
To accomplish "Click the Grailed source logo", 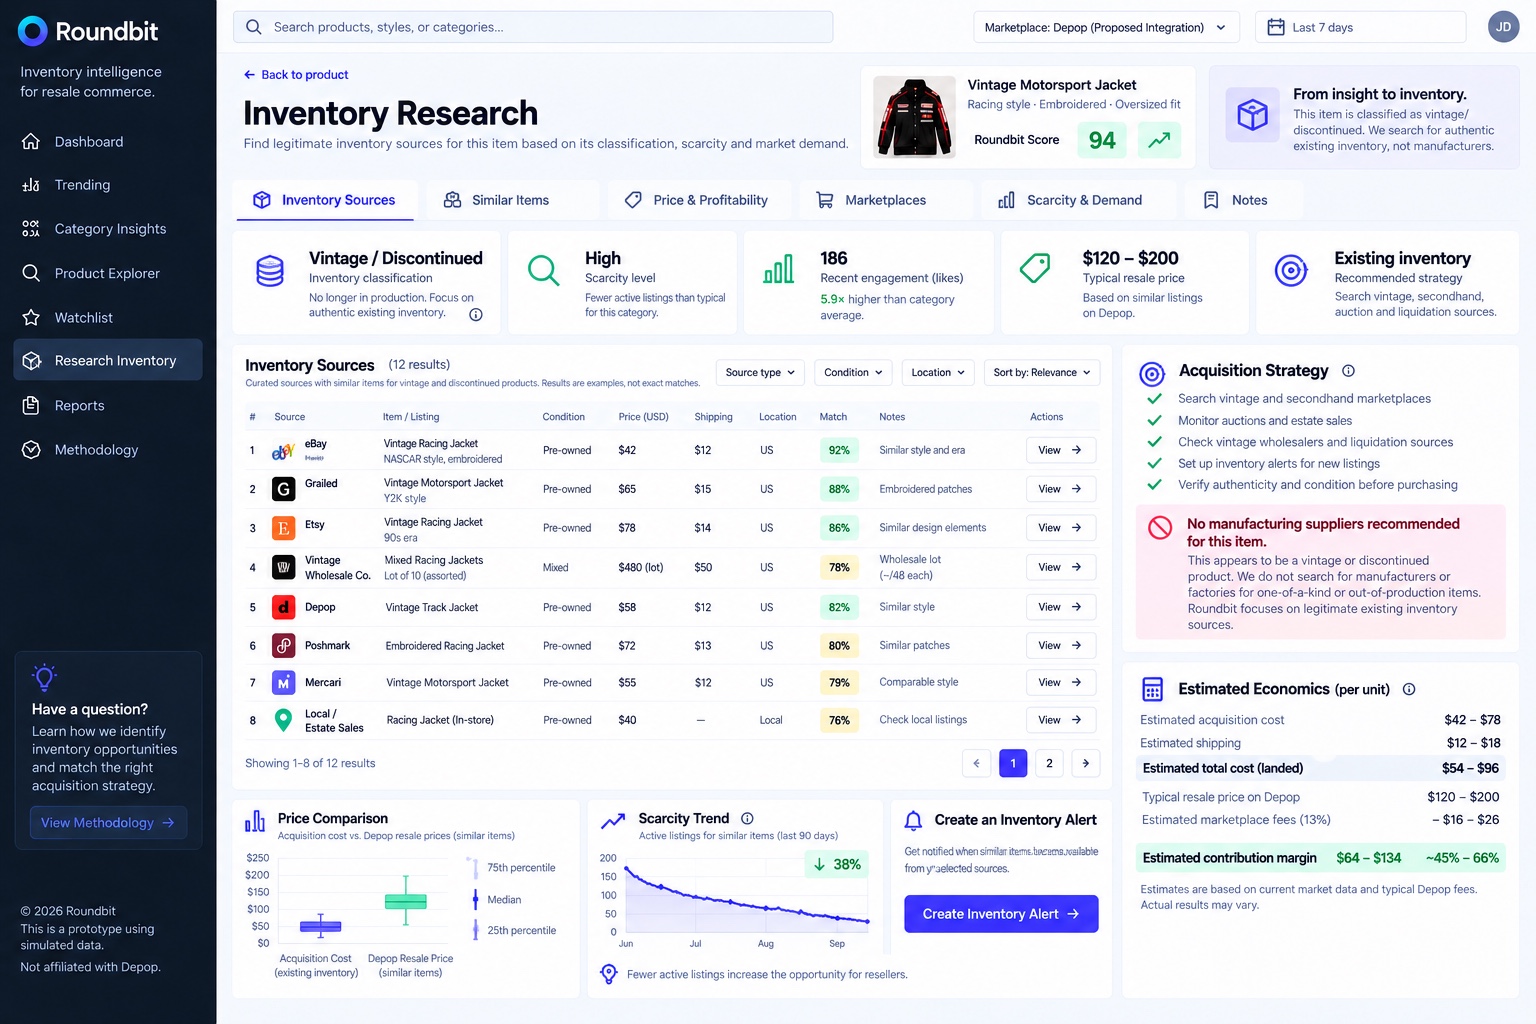I will tap(284, 489).
